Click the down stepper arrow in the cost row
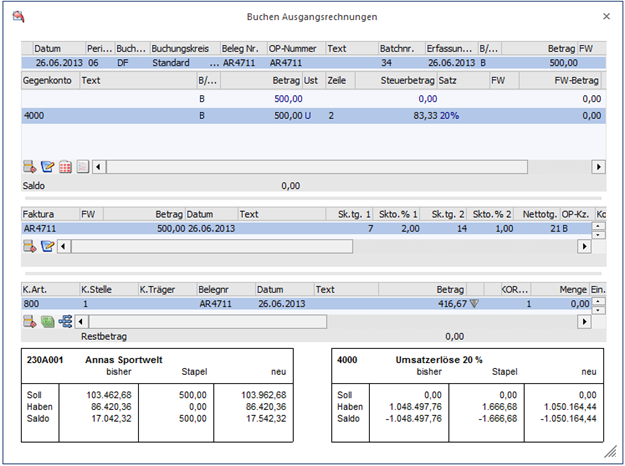Image resolution: width=625 pixels, height=466 pixels. 599,308
